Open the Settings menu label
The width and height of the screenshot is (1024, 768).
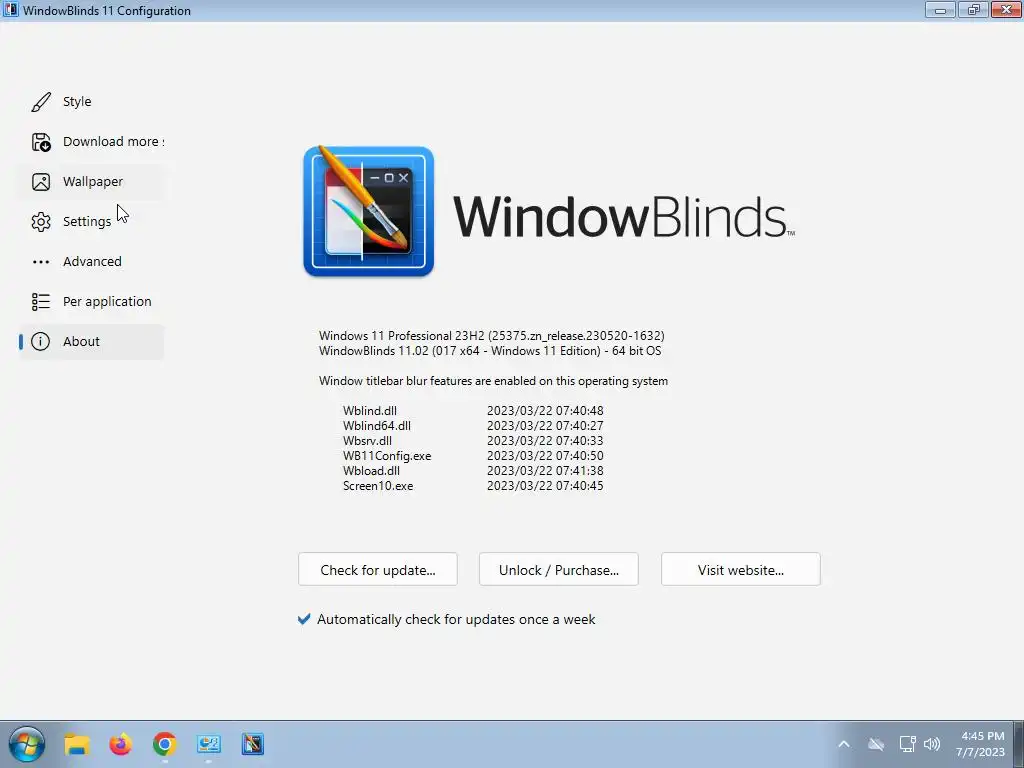pyautogui.click(x=87, y=221)
